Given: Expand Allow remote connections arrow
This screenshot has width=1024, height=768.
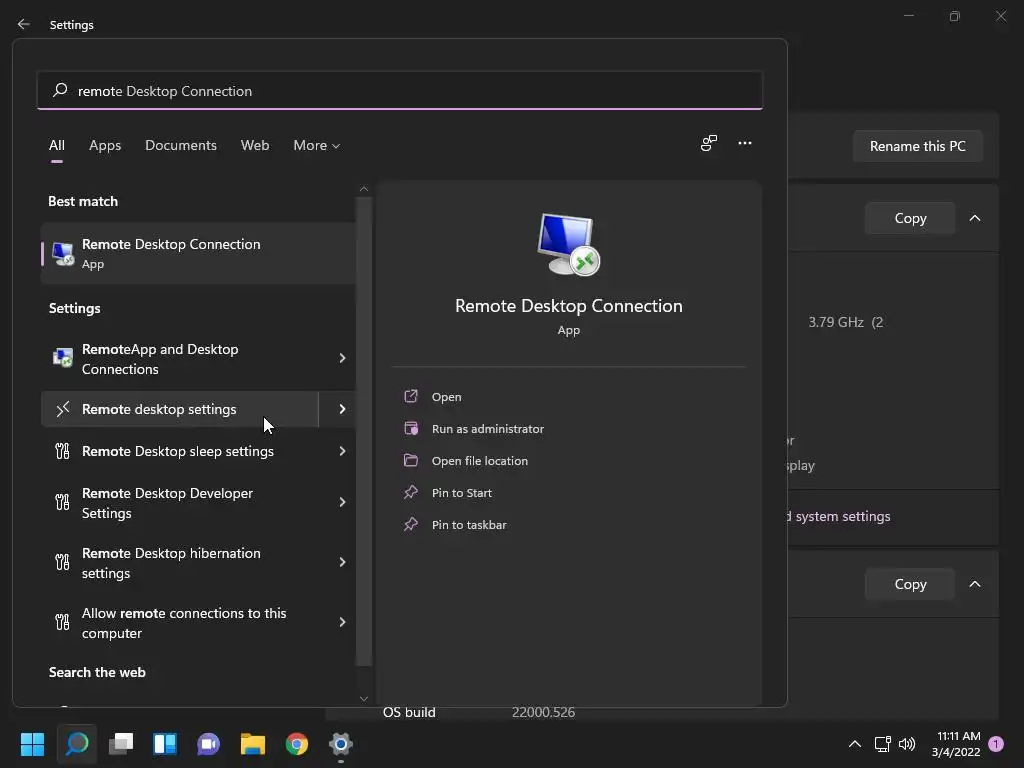Looking at the screenshot, I should tap(342, 622).
